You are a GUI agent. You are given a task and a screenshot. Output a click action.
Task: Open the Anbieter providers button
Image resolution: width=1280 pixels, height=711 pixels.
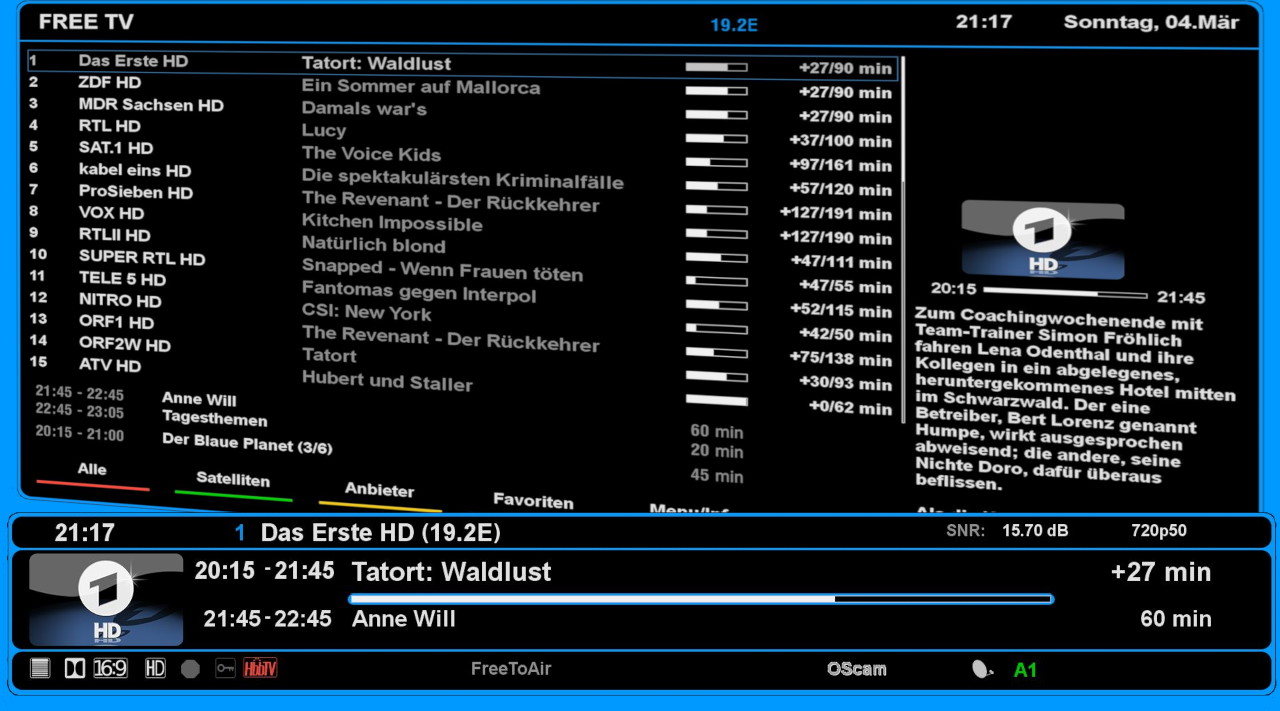pos(379,489)
